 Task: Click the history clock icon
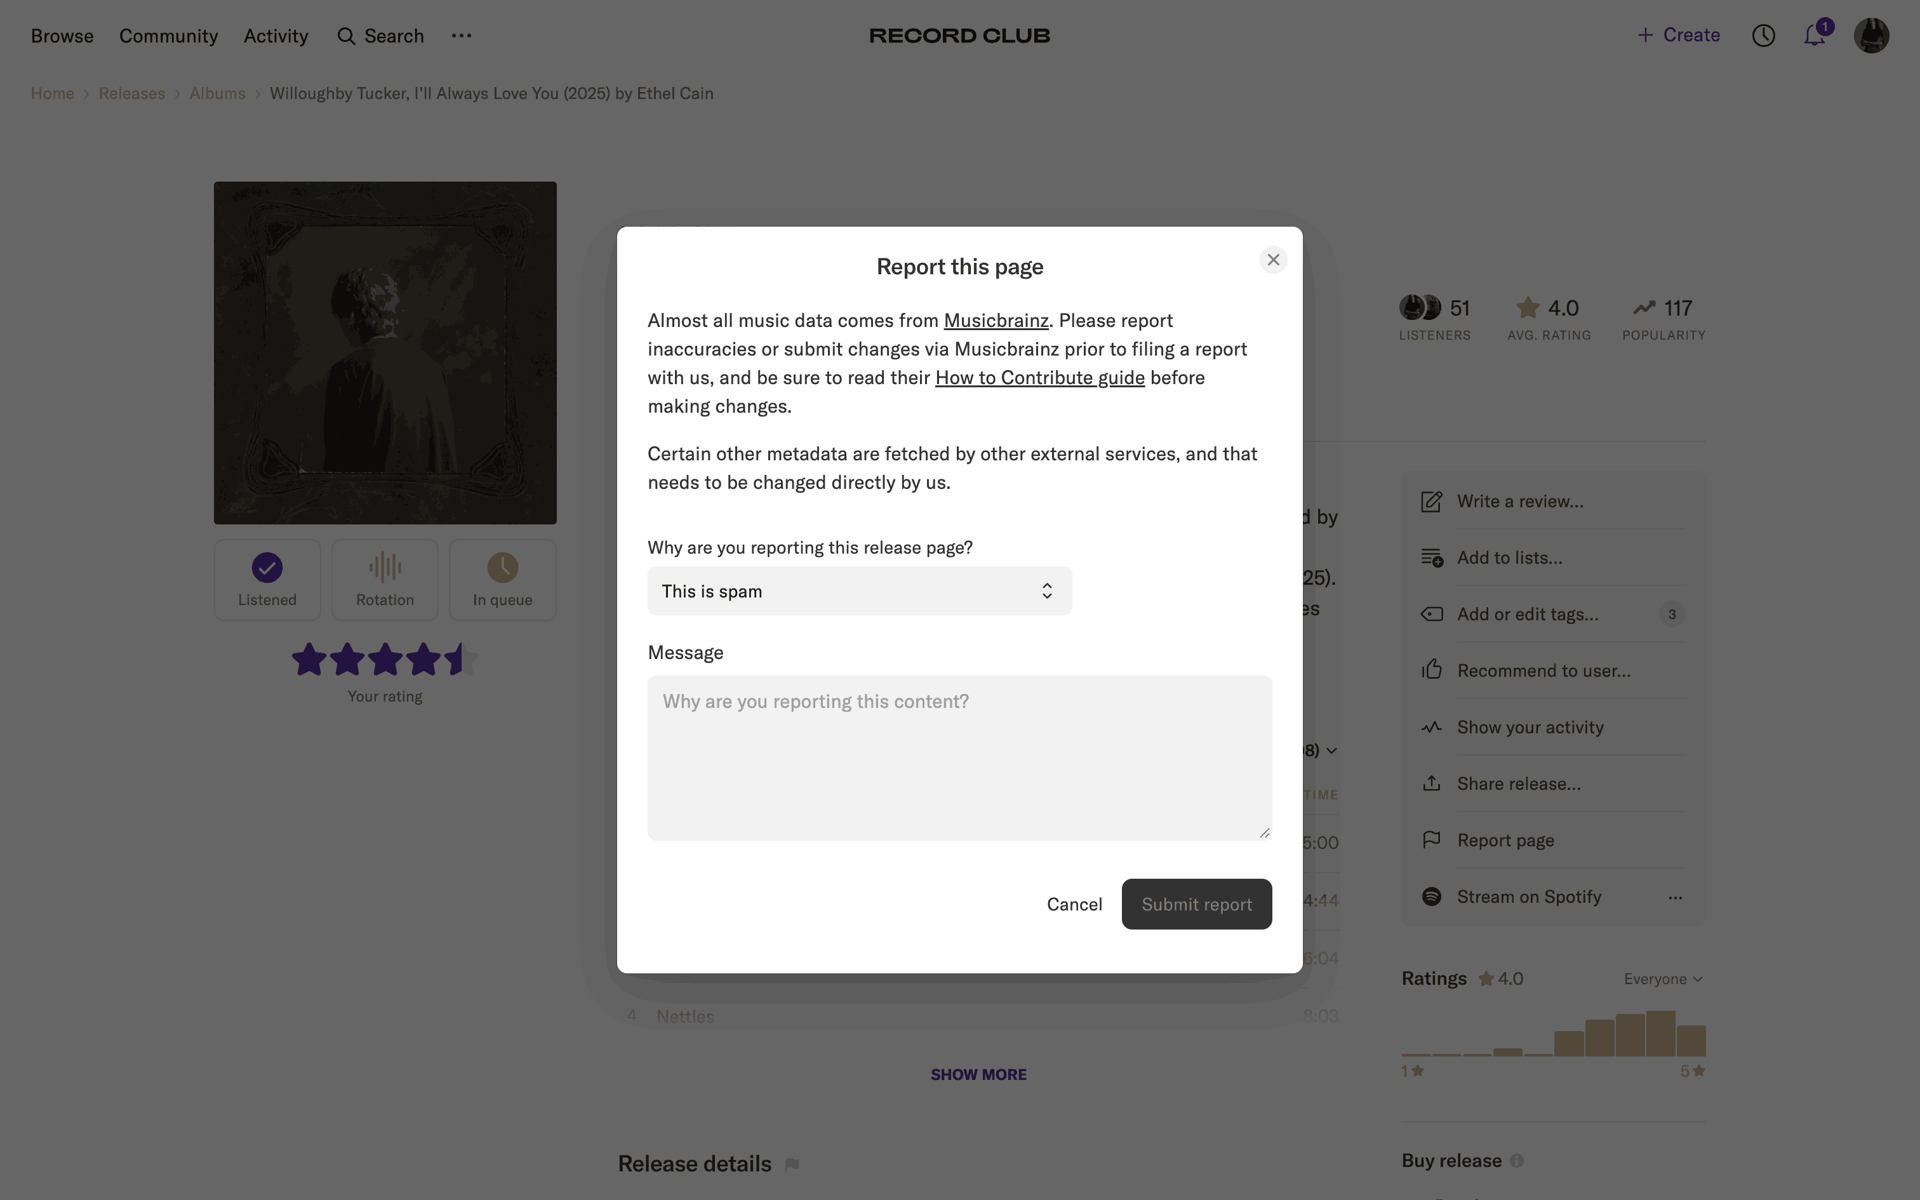(x=1763, y=35)
